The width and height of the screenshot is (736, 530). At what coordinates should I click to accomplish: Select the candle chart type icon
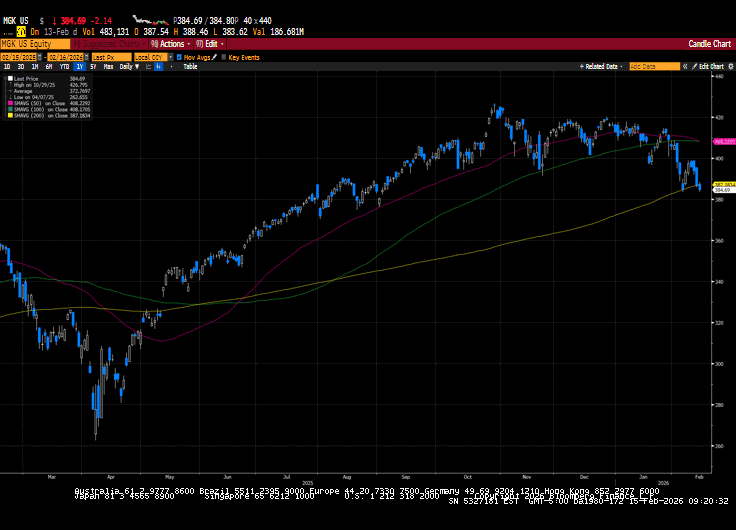point(159,66)
